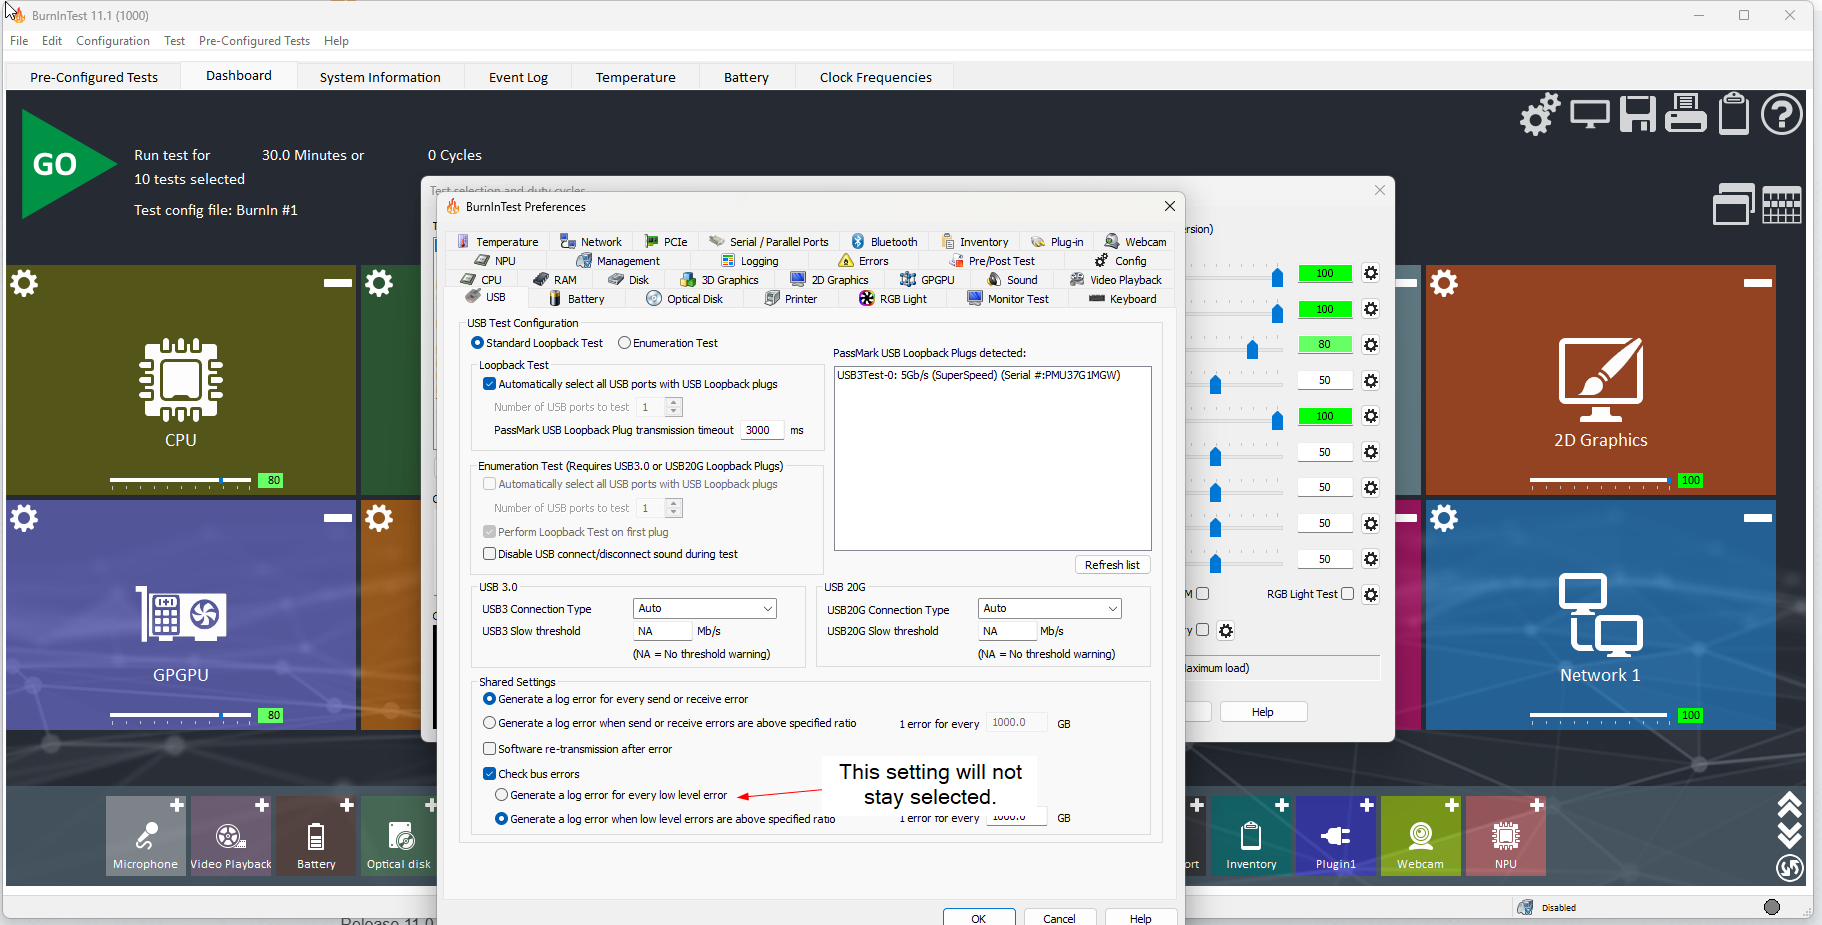Open settings gear on the CPU tile
This screenshot has width=1822, height=925.
[x=24, y=283]
